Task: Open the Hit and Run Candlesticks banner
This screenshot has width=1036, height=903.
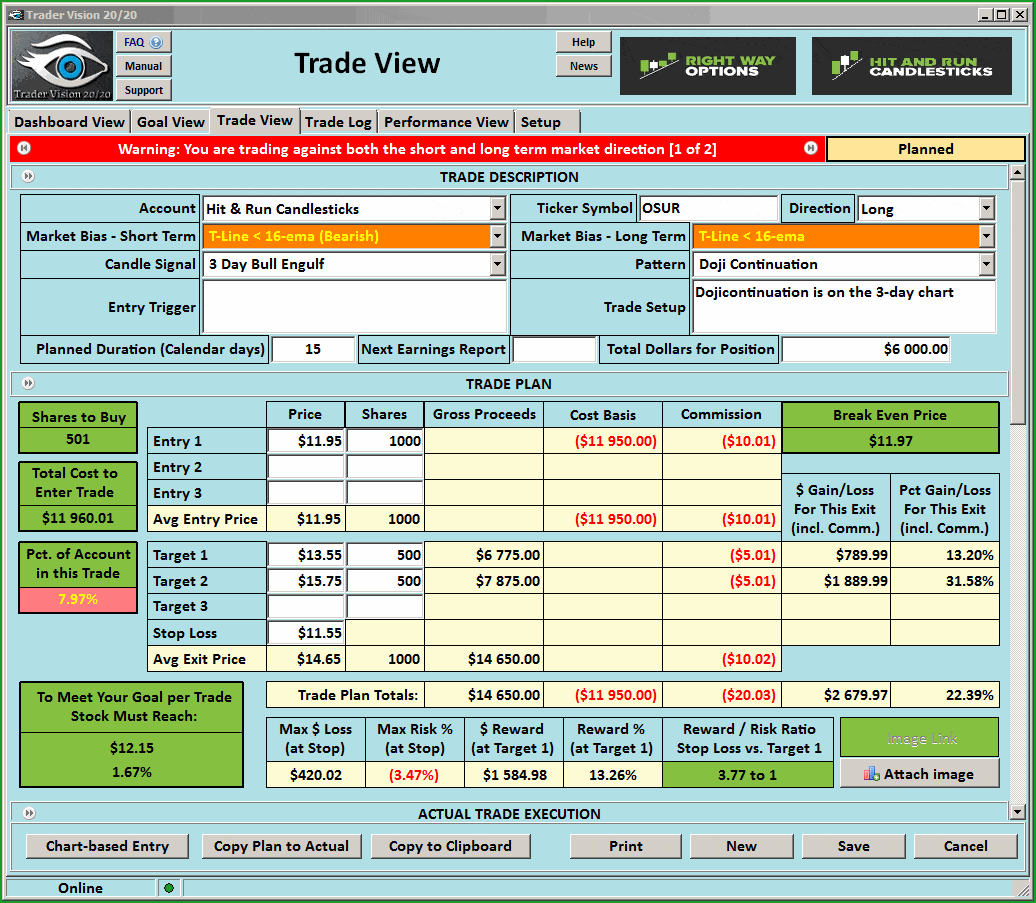Action: (x=911, y=65)
